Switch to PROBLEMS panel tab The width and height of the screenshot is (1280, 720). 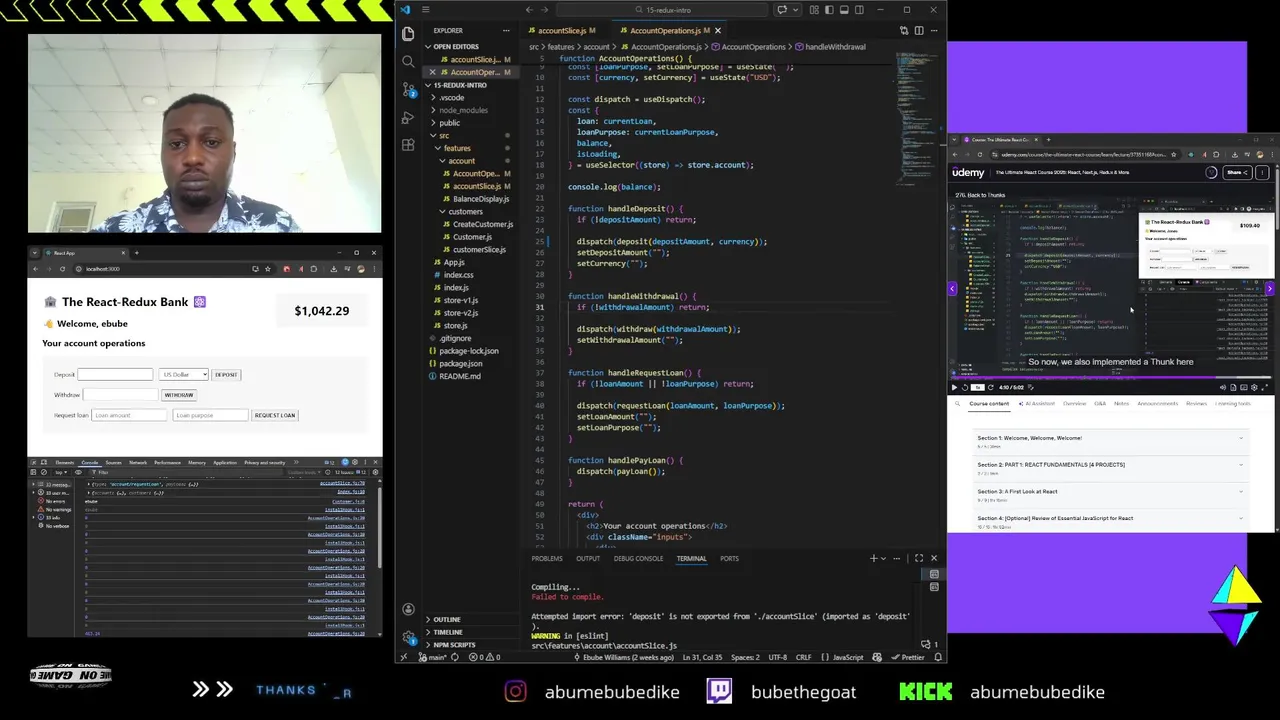(547, 558)
